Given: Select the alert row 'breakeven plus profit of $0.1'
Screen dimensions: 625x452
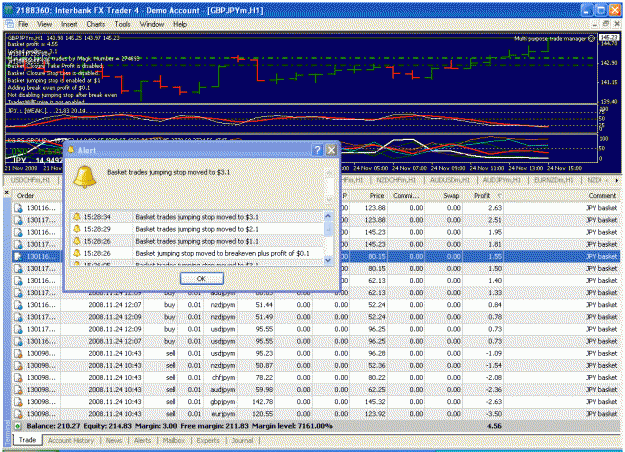Looking at the screenshot, I should coord(197,254).
